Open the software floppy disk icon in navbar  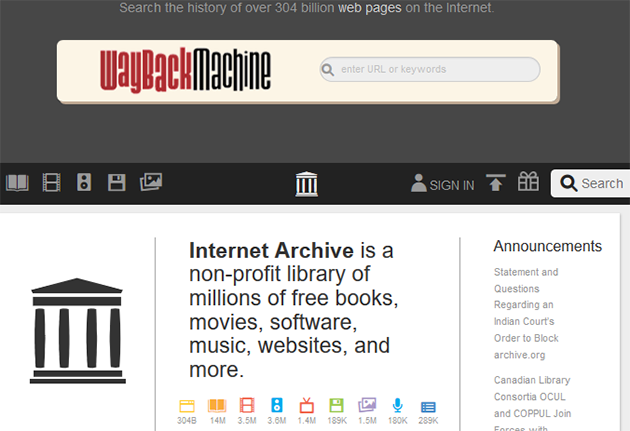(x=116, y=182)
